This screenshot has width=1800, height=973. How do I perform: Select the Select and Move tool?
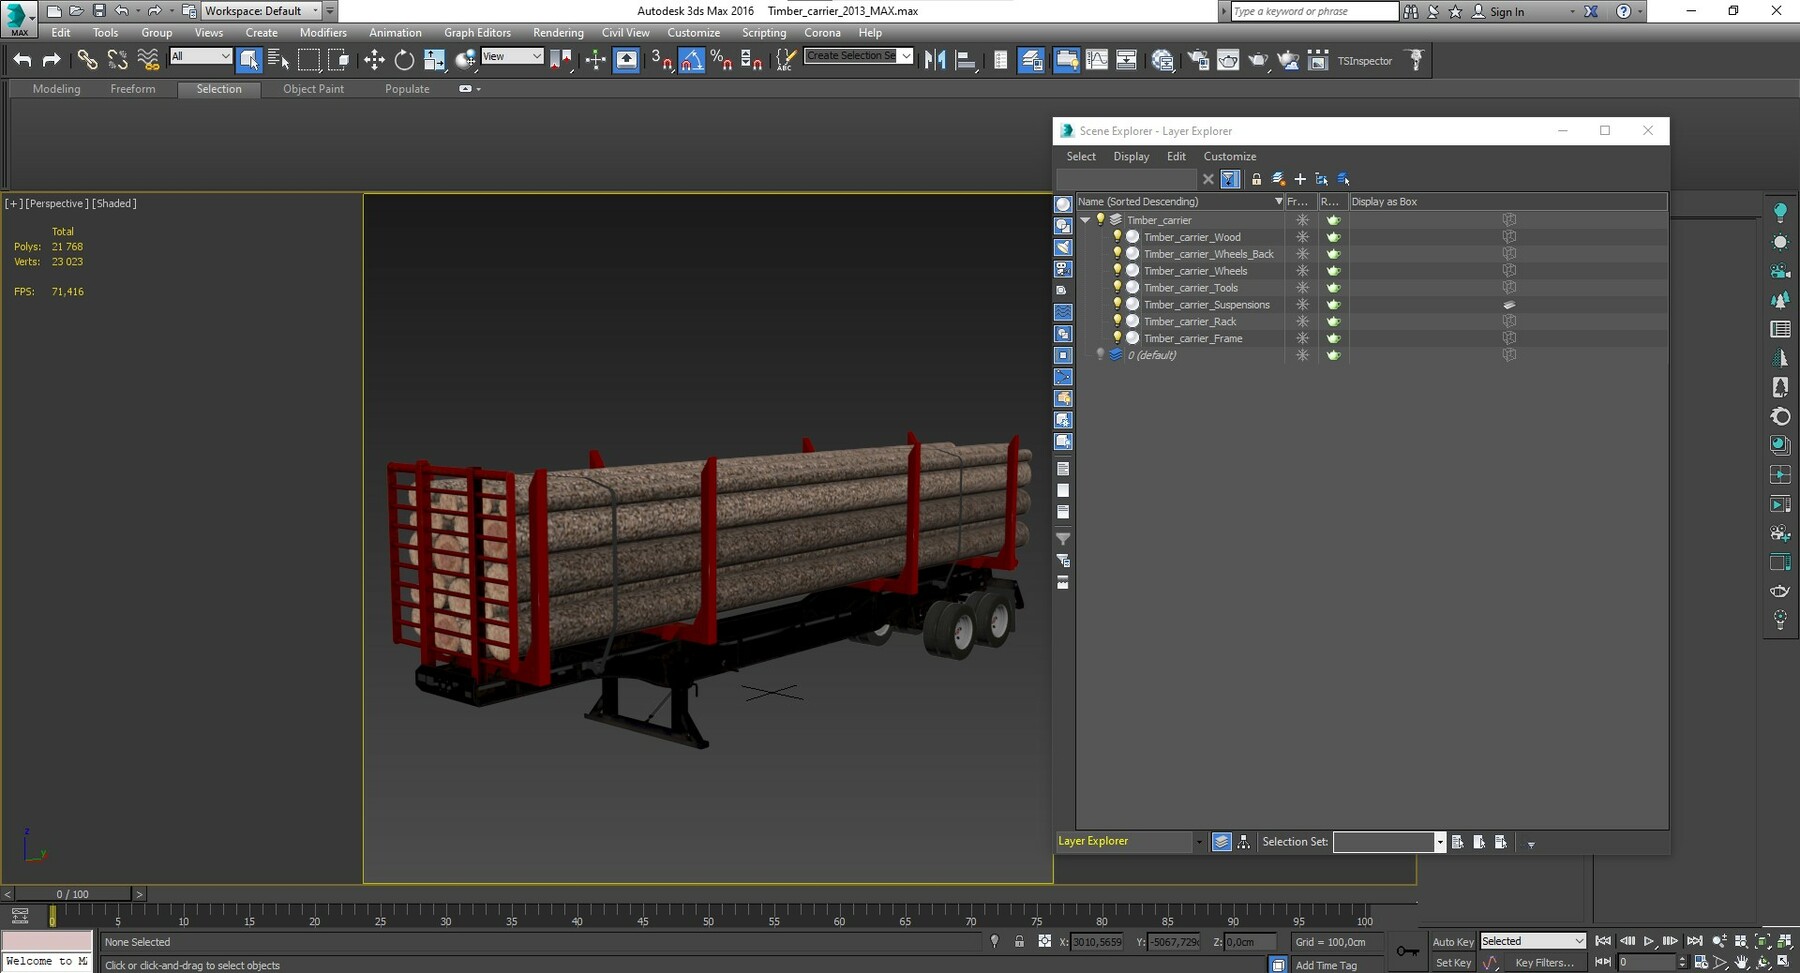375,60
